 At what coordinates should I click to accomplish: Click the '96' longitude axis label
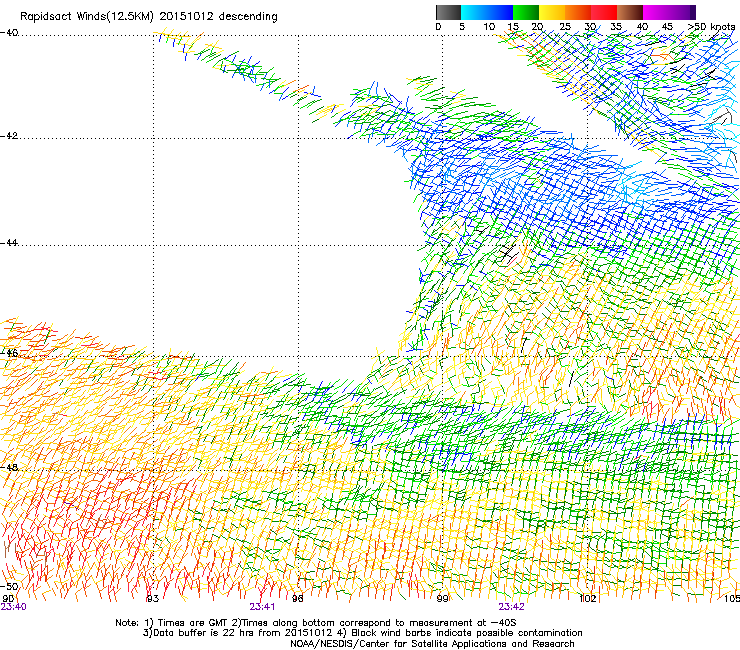pos(297,599)
